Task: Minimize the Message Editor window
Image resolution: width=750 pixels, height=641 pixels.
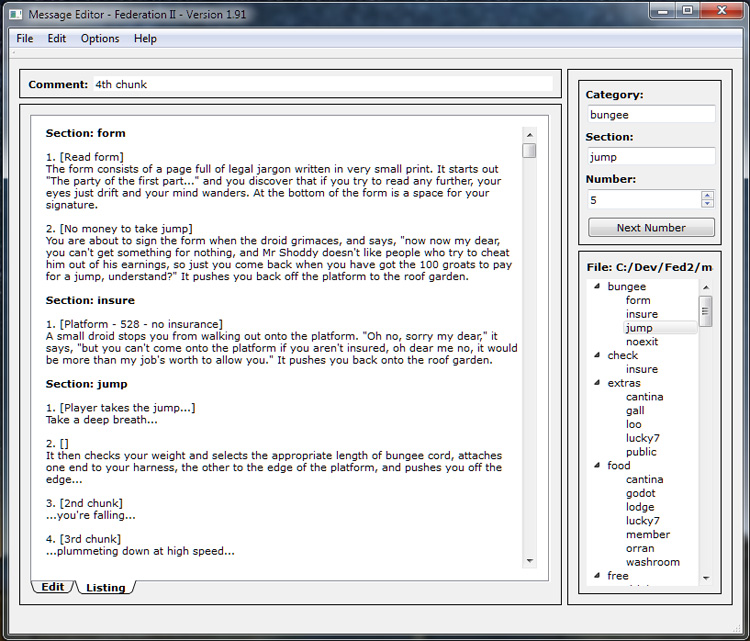Action: coord(663,11)
